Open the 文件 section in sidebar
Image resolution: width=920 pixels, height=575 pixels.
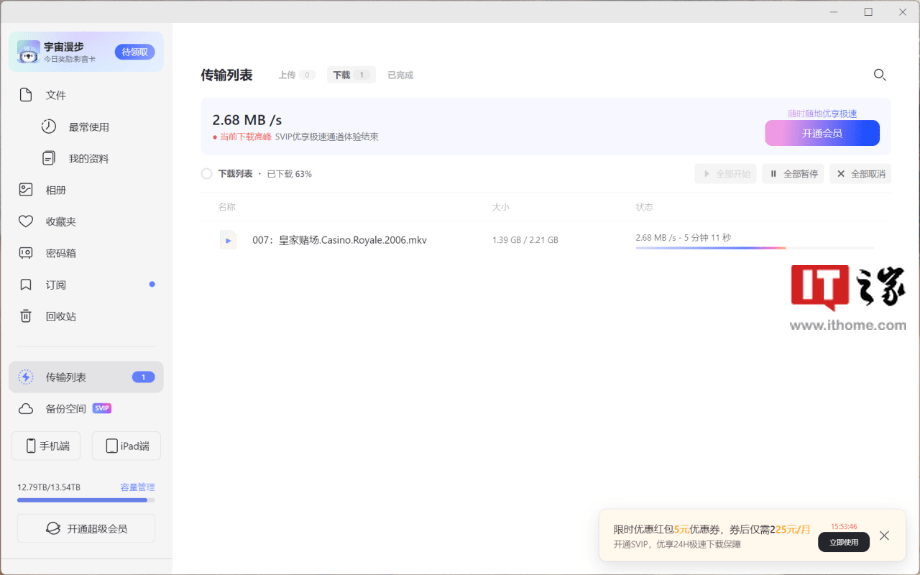point(55,95)
